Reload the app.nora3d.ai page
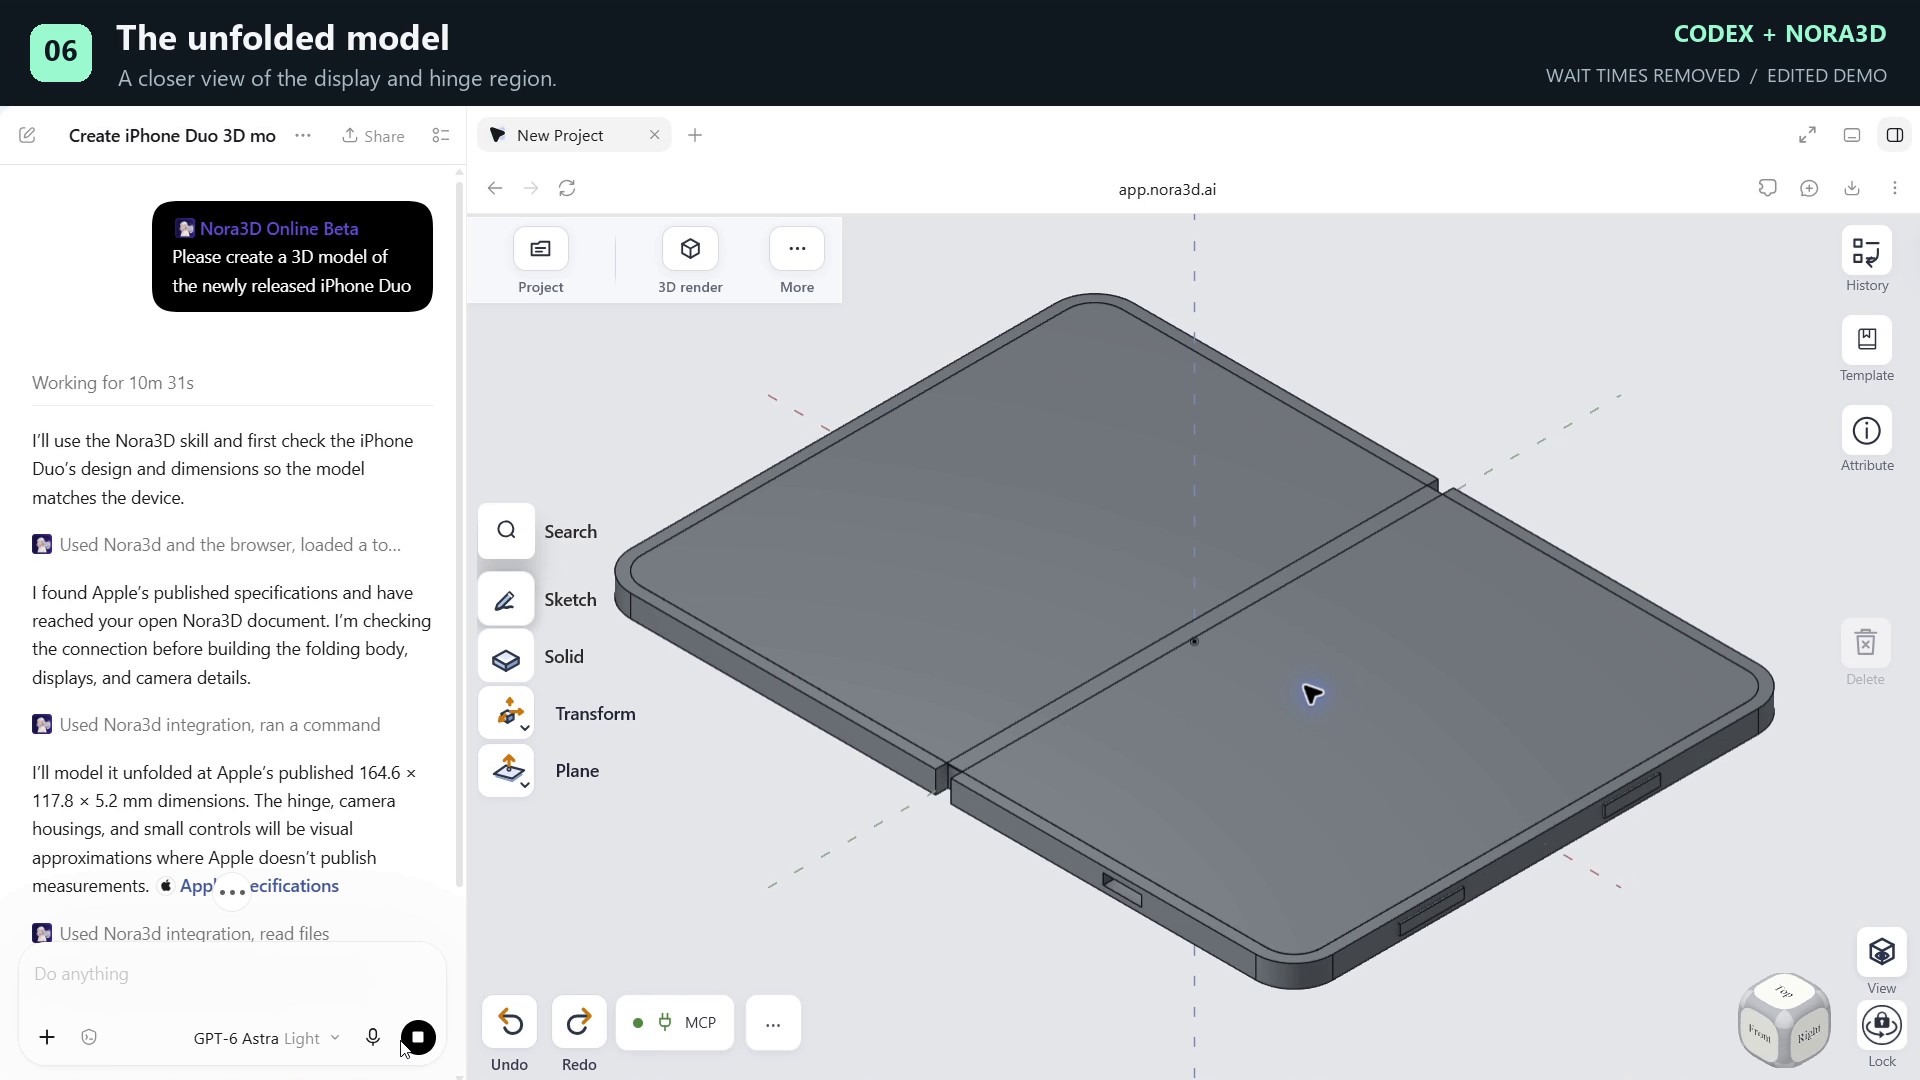This screenshot has width=1920, height=1080. click(567, 189)
